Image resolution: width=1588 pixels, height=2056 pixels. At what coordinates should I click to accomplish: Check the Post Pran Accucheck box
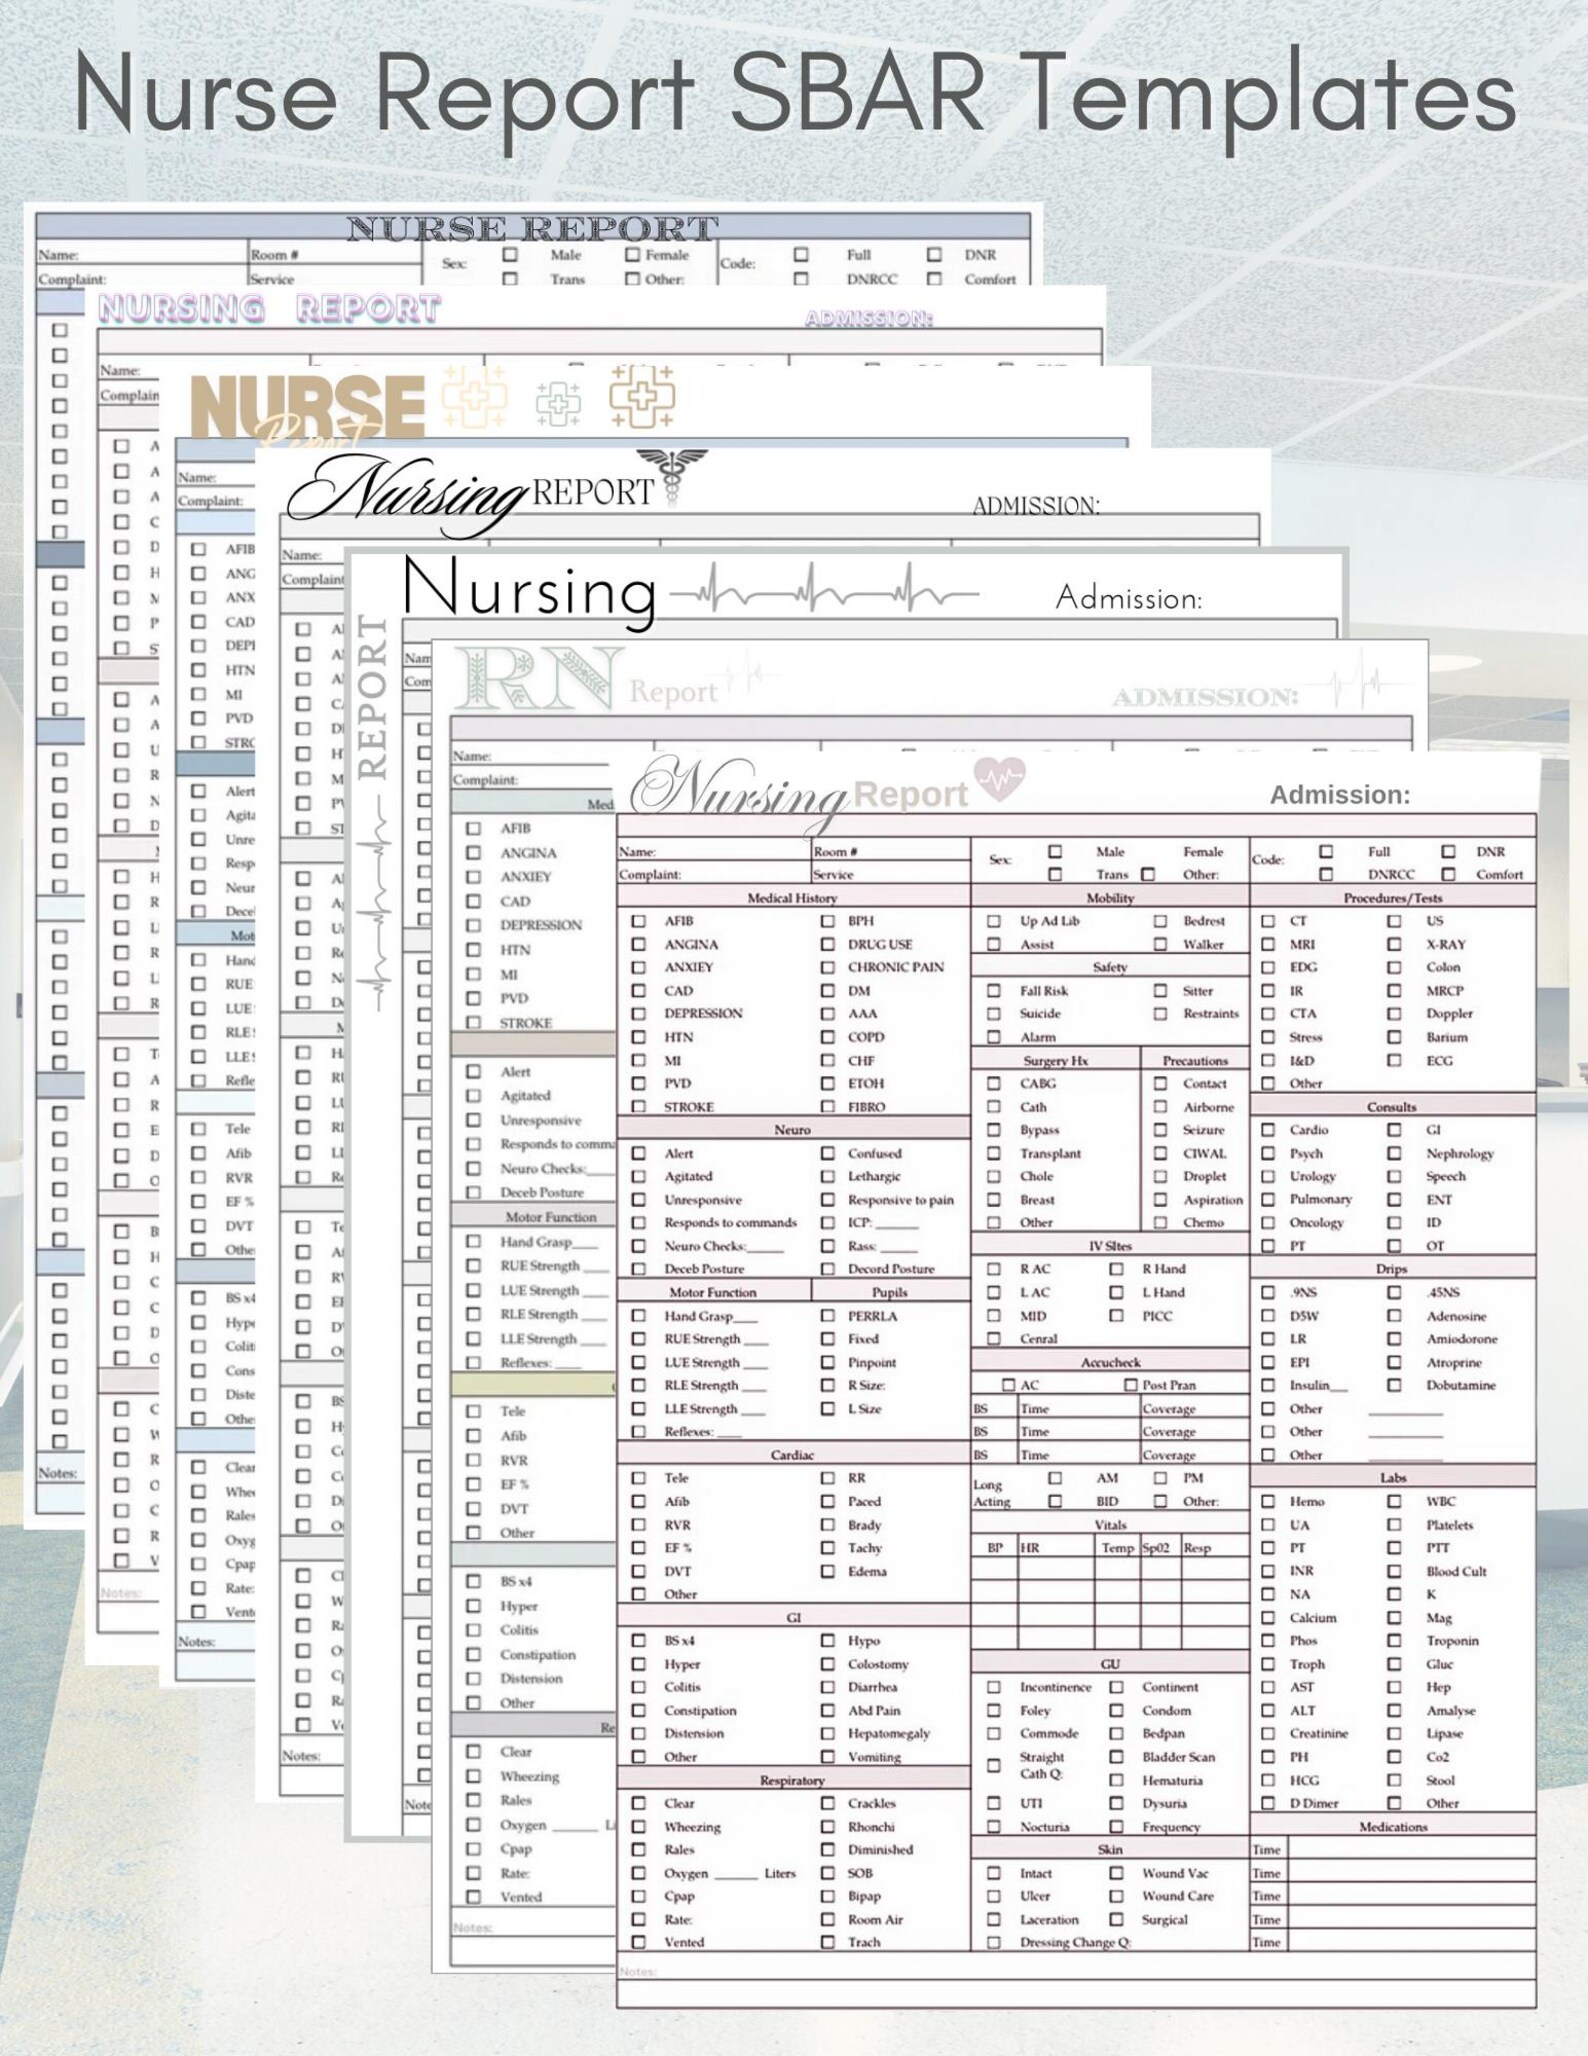click(1130, 1385)
